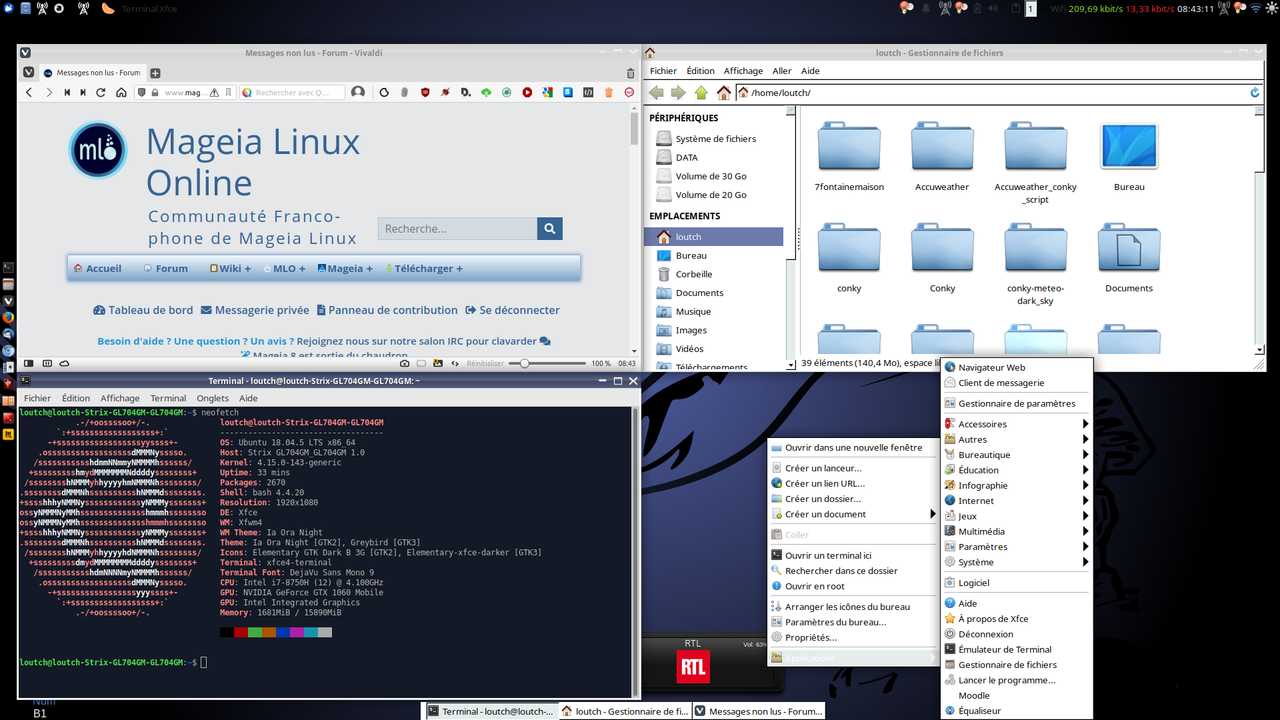1280x720 pixels.
Task: Open a new Vivaldi tab
Action: tap(155, 73)
